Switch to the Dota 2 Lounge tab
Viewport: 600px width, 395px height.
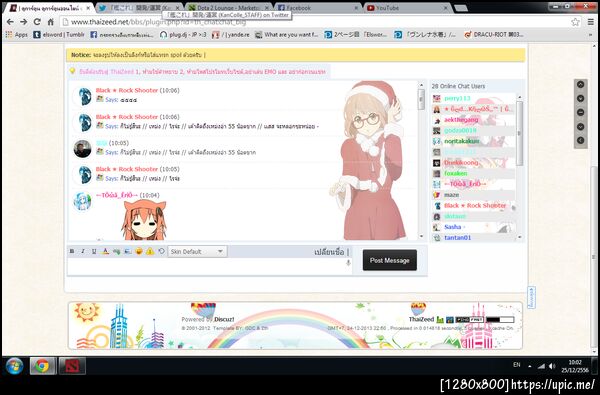(229, 8)
